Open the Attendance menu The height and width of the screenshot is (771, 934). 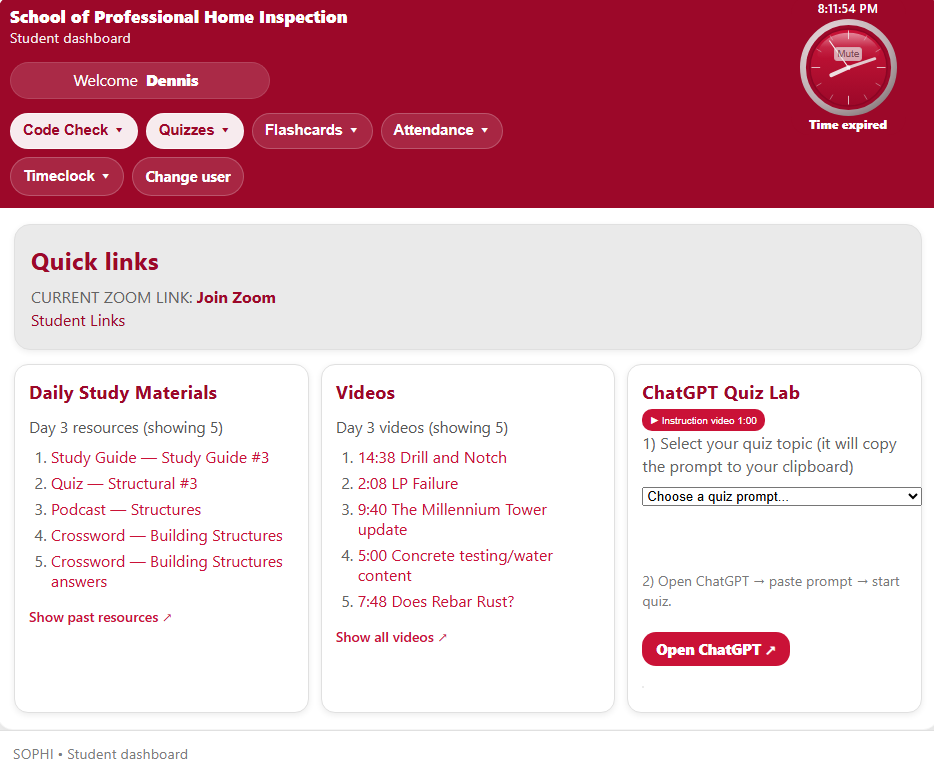click(x=441, y=131)
